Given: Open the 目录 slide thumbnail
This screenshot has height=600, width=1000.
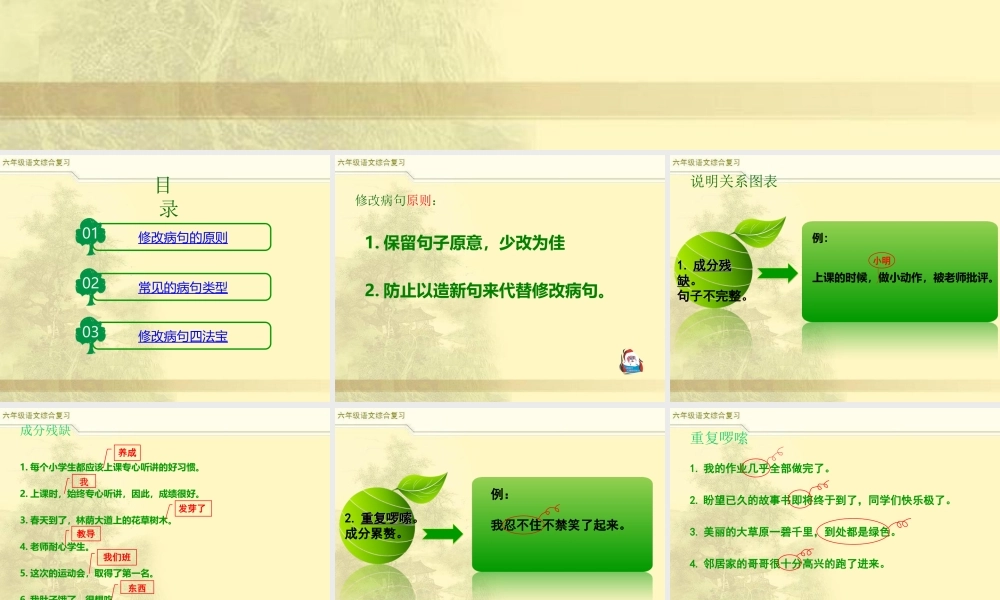Looking at the screenshot, I should 165,278.
